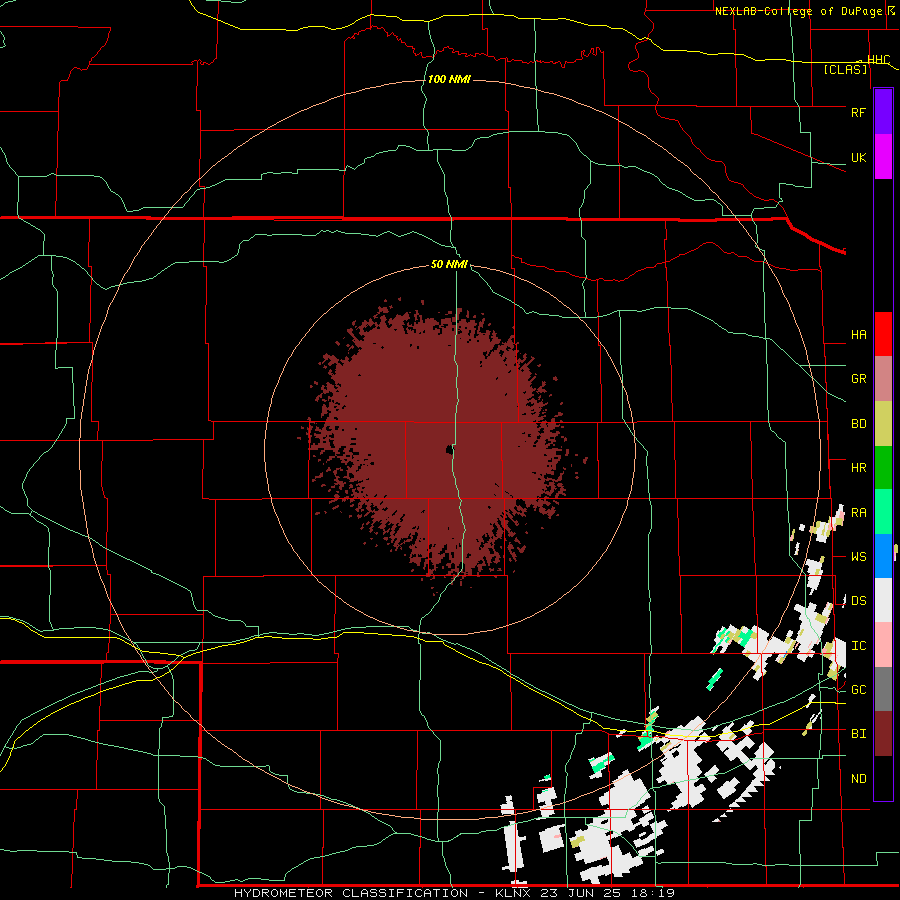Click the gray GC legend swatch
This screenshot has height=900, width=900.
tap(883, 689)
